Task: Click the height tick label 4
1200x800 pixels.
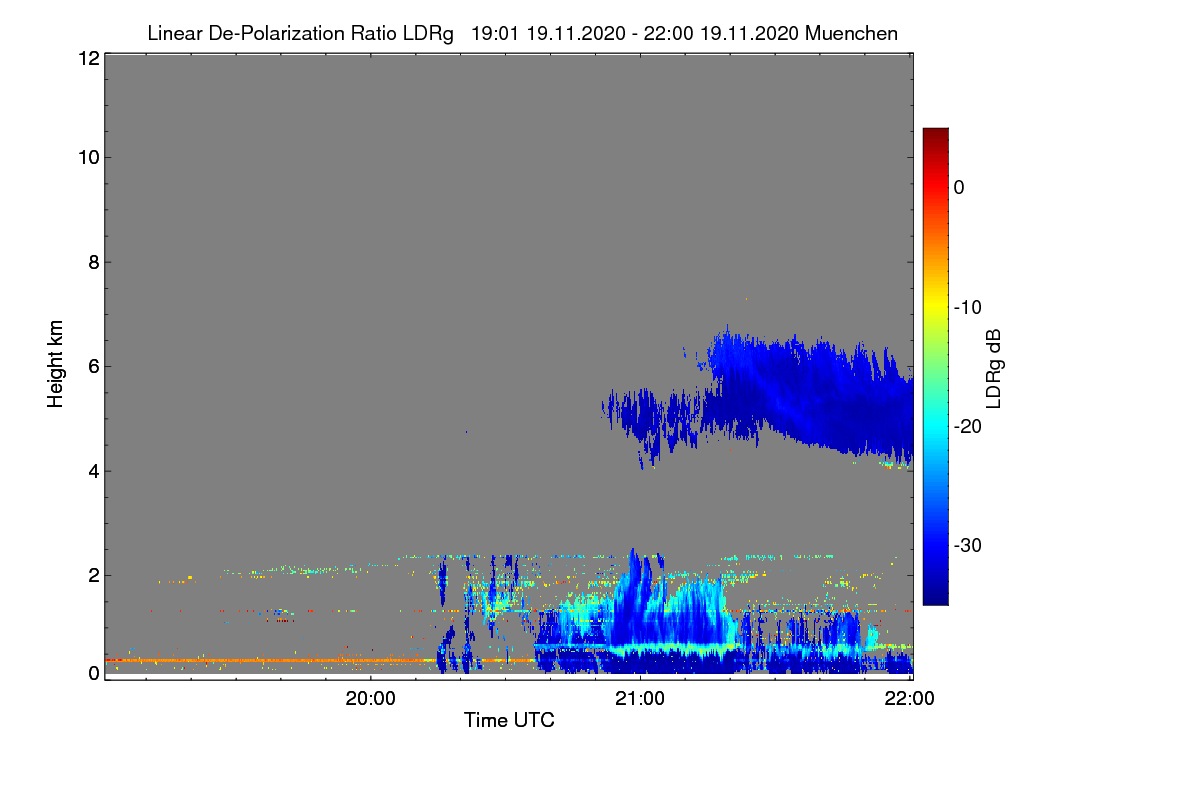Action: click(x=92, y=471)
